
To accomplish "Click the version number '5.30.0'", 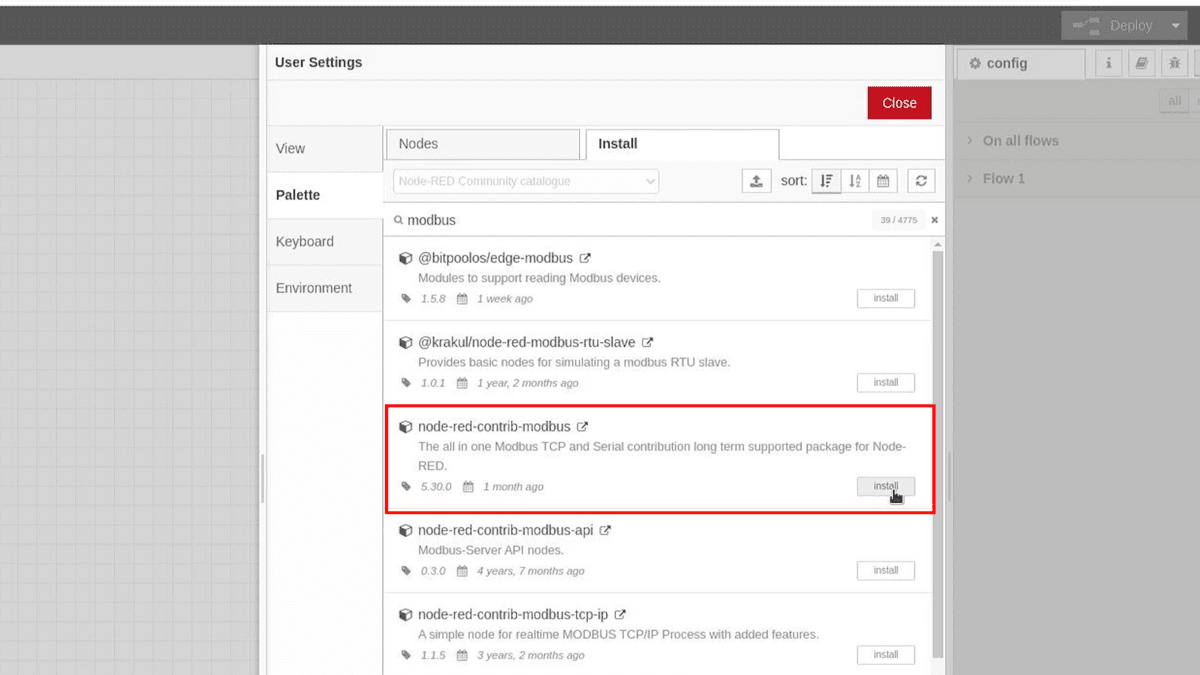I will [436, 487].
